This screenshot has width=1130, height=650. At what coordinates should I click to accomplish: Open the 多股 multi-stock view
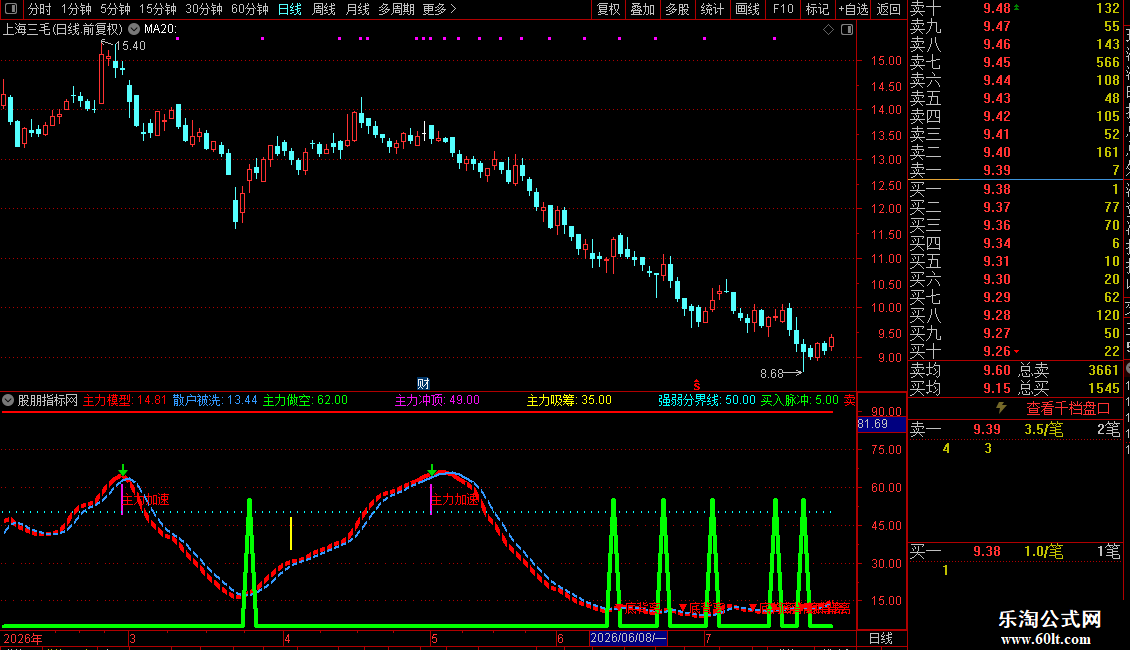[677, 9]
